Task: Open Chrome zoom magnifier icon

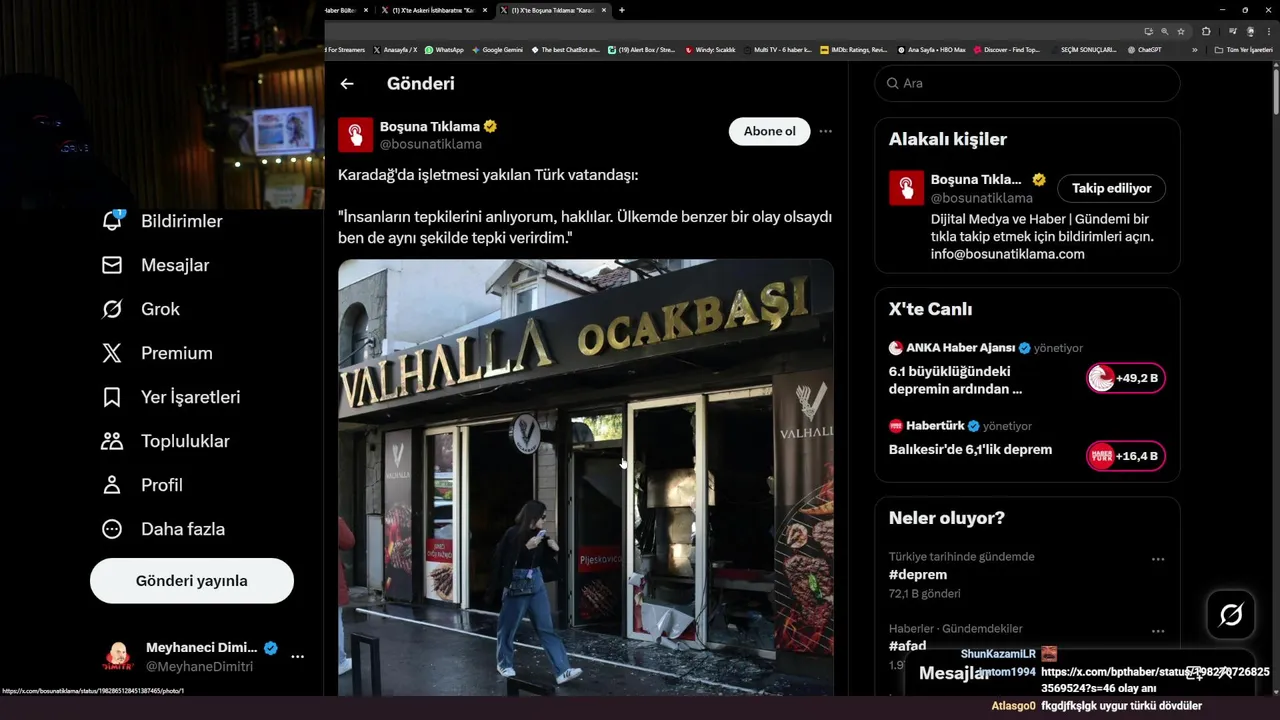Action: (x=1165, y=31)
